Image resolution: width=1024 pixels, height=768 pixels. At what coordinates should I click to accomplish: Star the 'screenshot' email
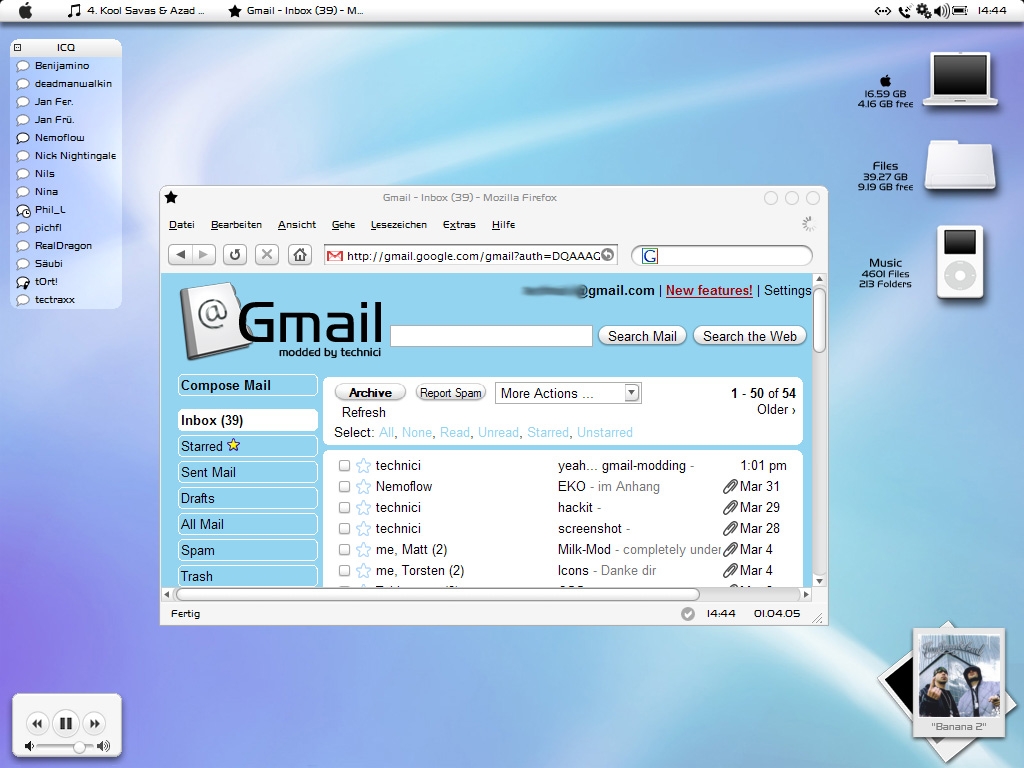coord(364,528)
